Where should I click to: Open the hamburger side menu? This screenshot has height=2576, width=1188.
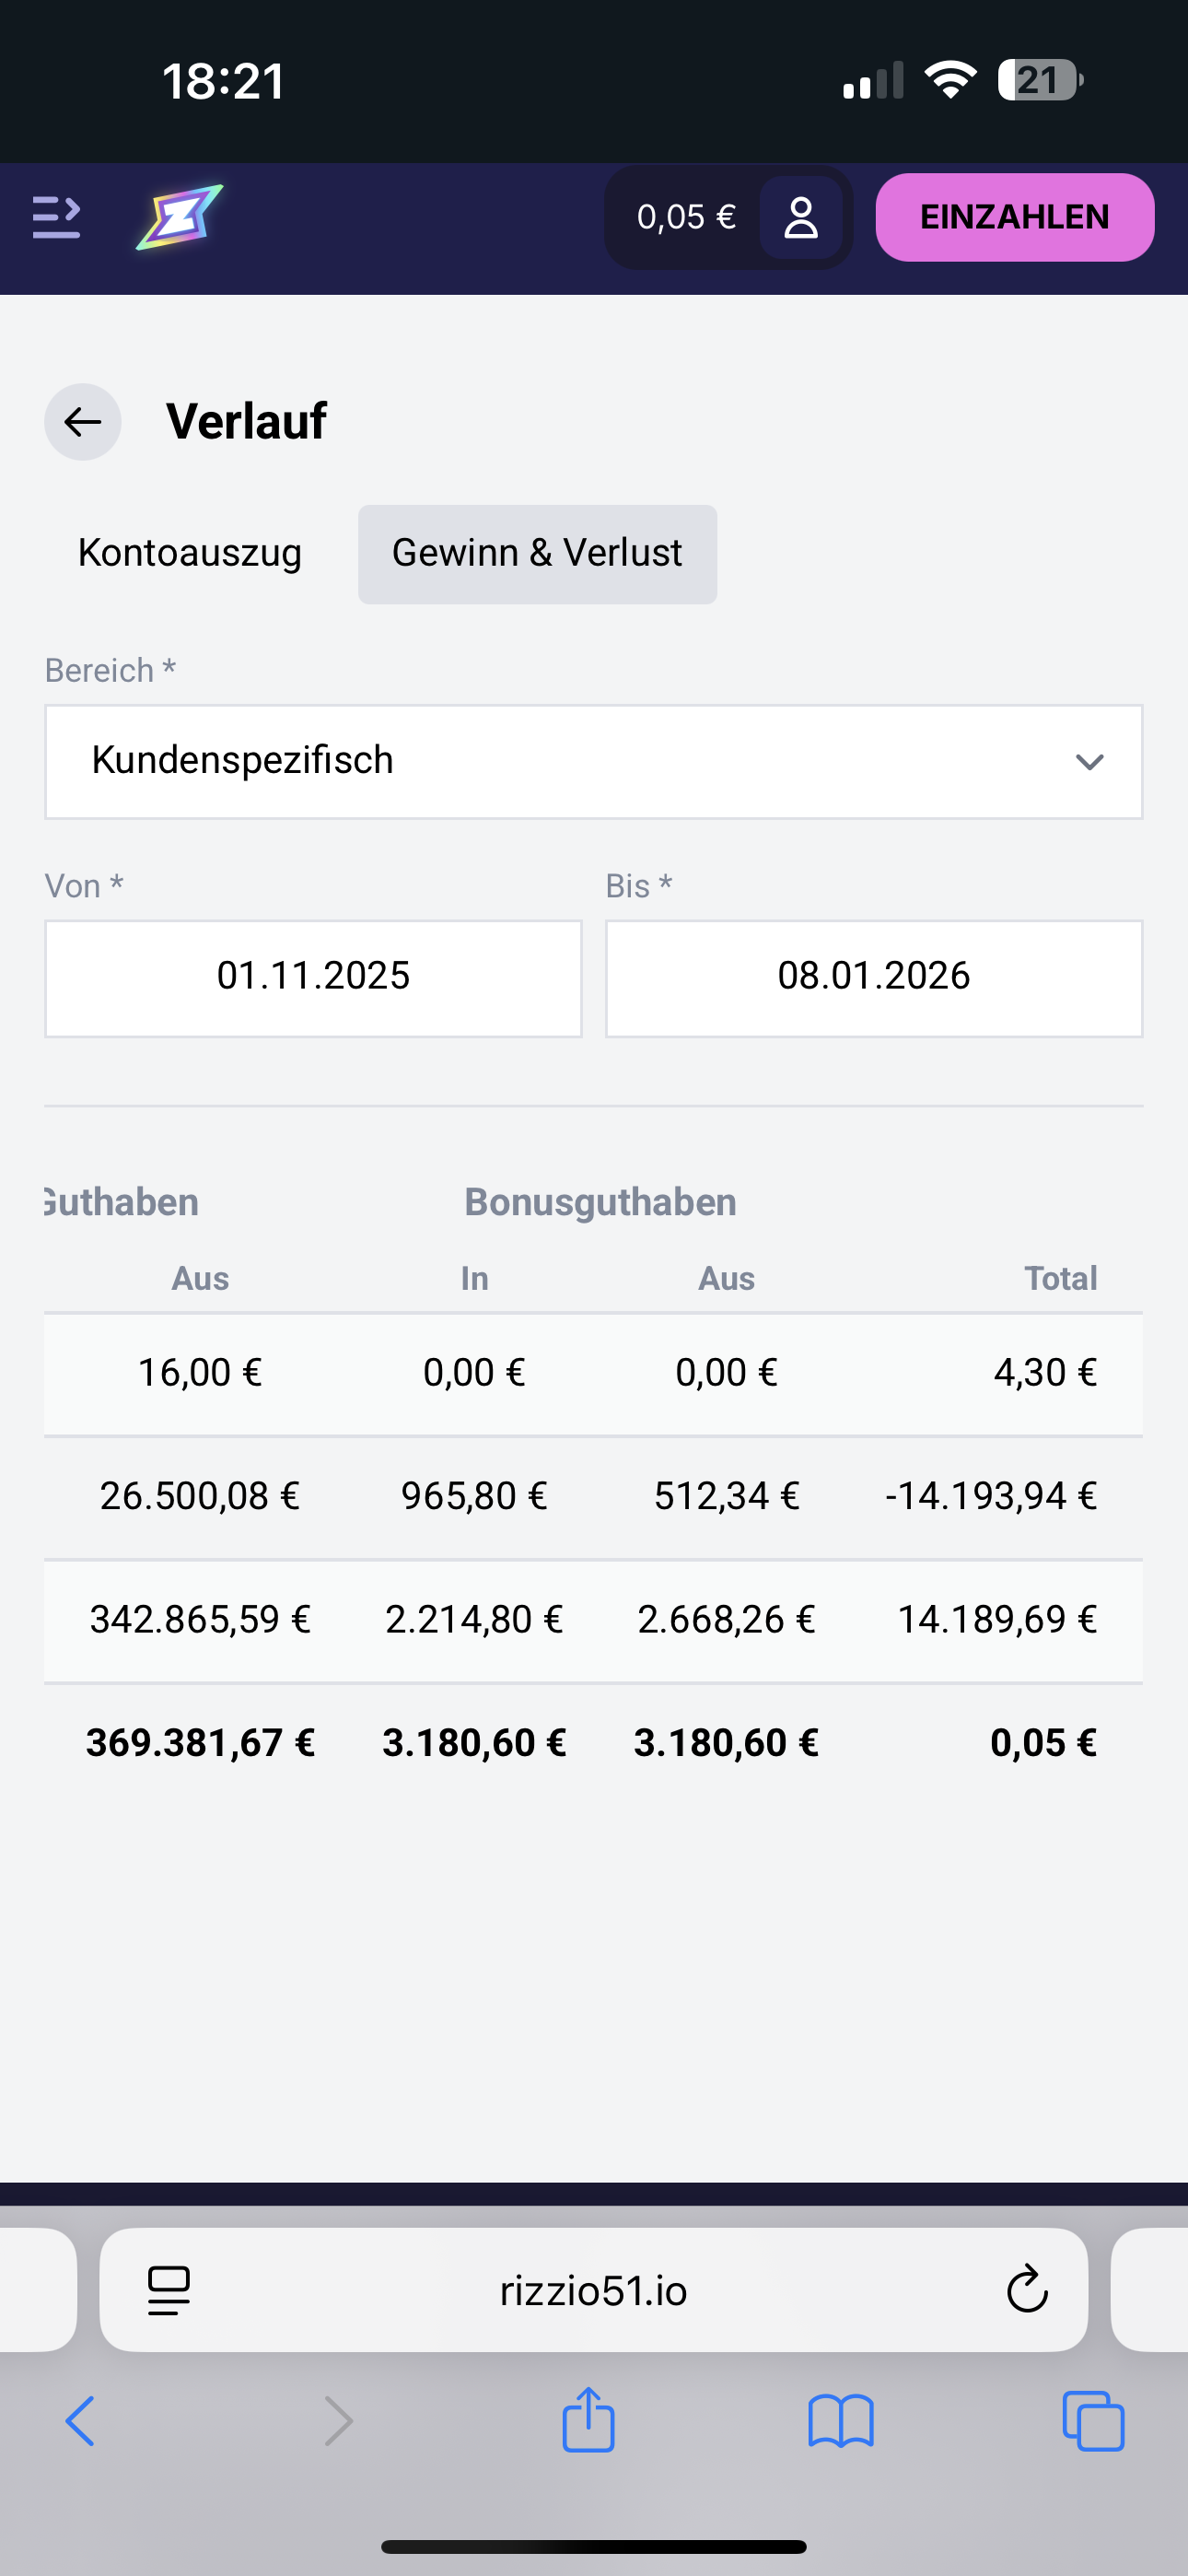pyautogui.click(x=56, y=217)
